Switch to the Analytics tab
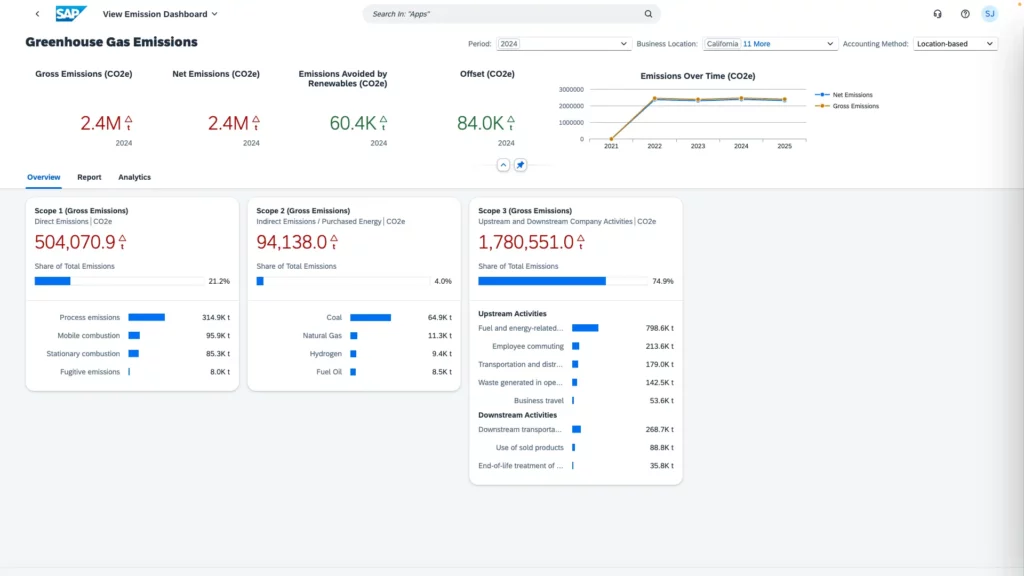Image resolution: width=1024 pixels, height=576 pixels. 134,177
